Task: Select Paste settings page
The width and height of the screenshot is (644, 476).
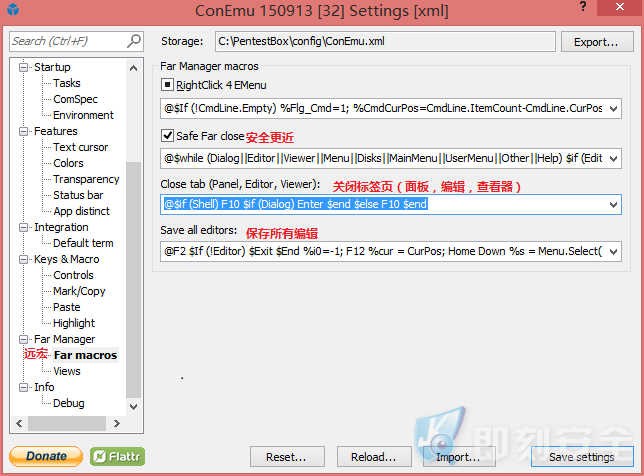Action: click(x=67, y=307)
